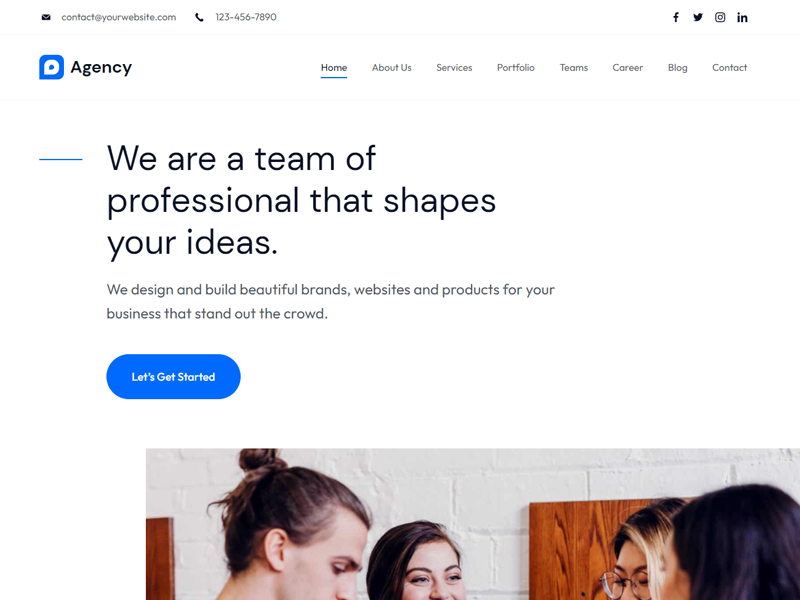Viewport: 800px width, 600px height.
Task: Click the blue Agency logo icon
Action: coord(52,67)
